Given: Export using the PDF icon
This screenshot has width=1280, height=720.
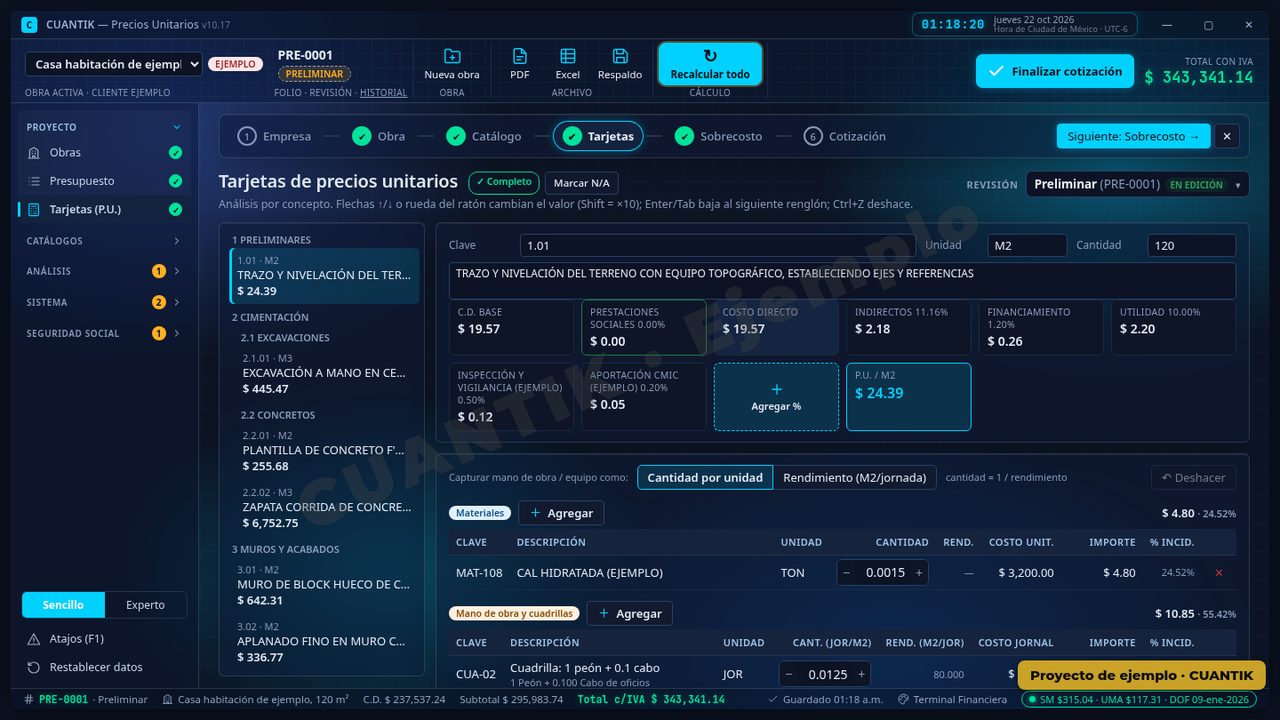Looking at the screenshot, I should coord(520,64).
